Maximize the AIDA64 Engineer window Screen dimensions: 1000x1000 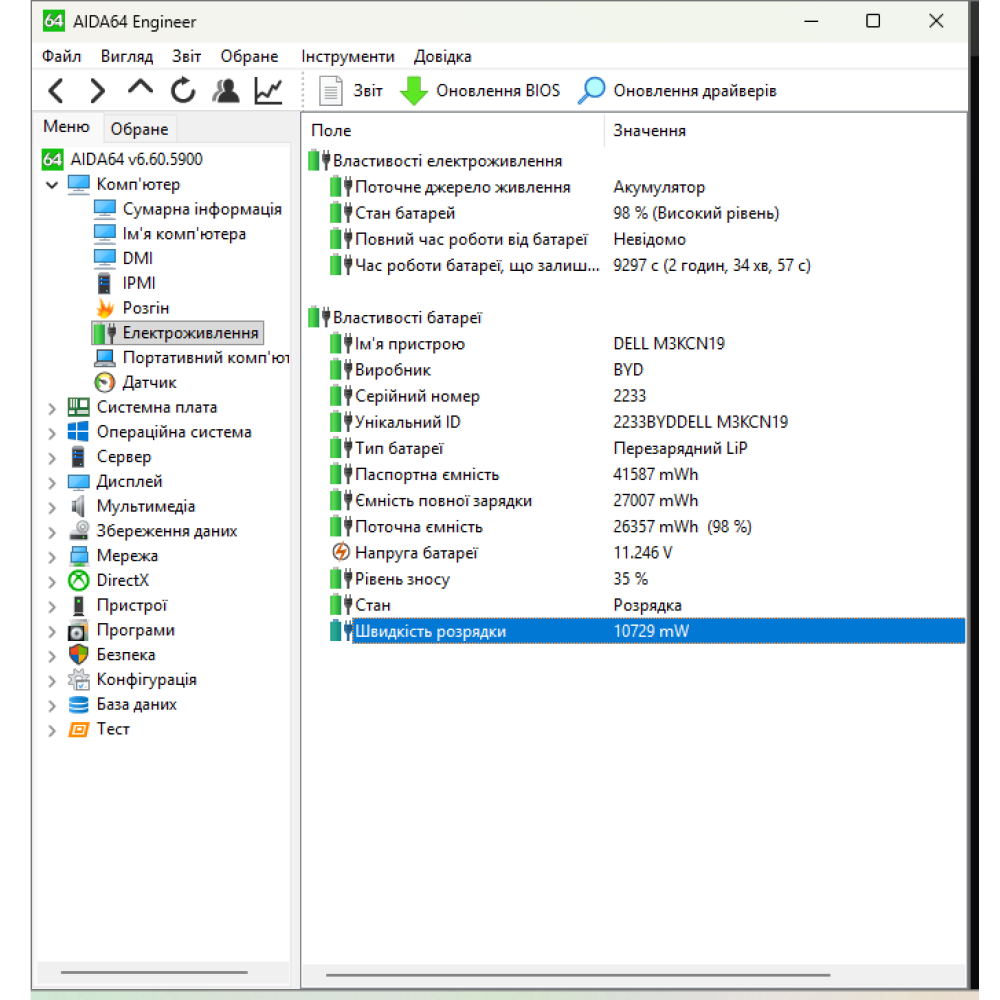873,21
